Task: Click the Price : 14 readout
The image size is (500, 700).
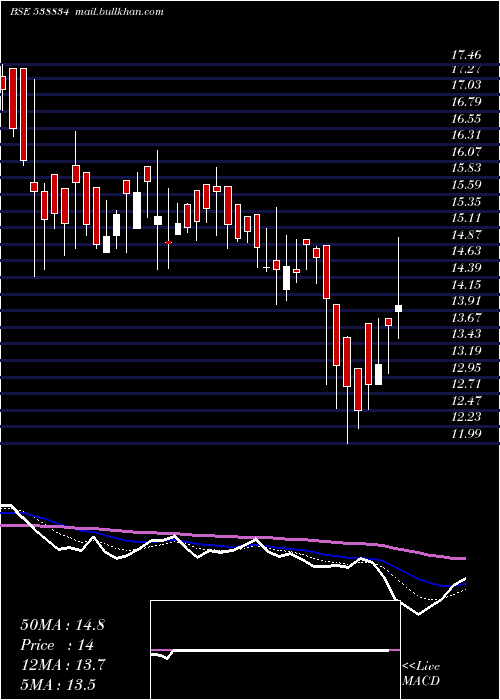Action: [57, 645]
